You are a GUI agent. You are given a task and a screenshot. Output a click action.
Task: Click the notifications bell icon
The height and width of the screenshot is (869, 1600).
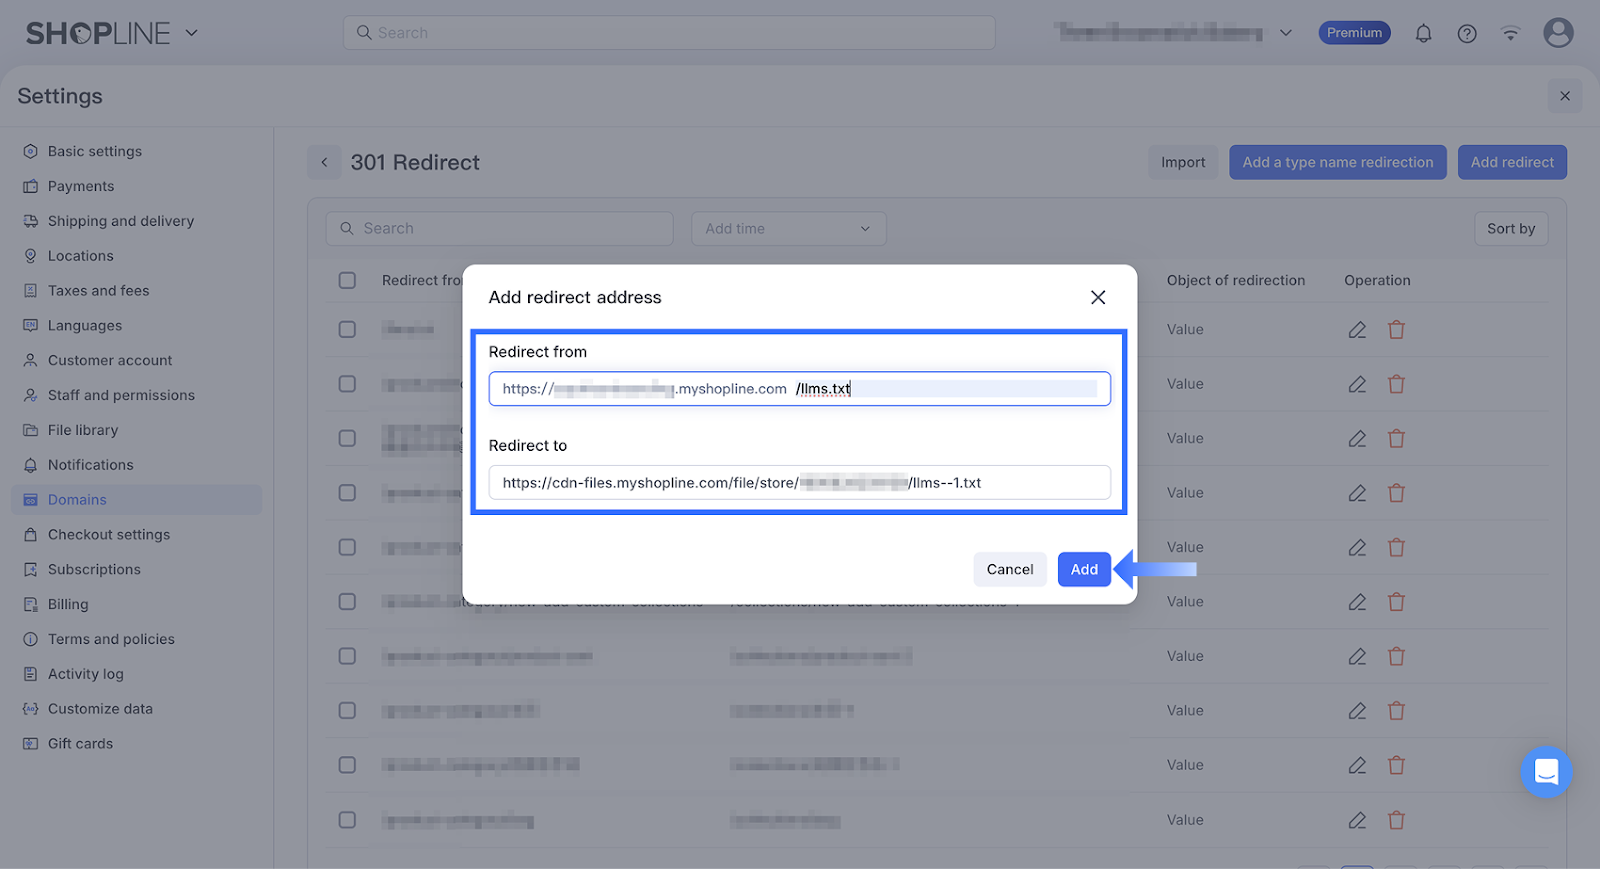tap(1423, 34)
